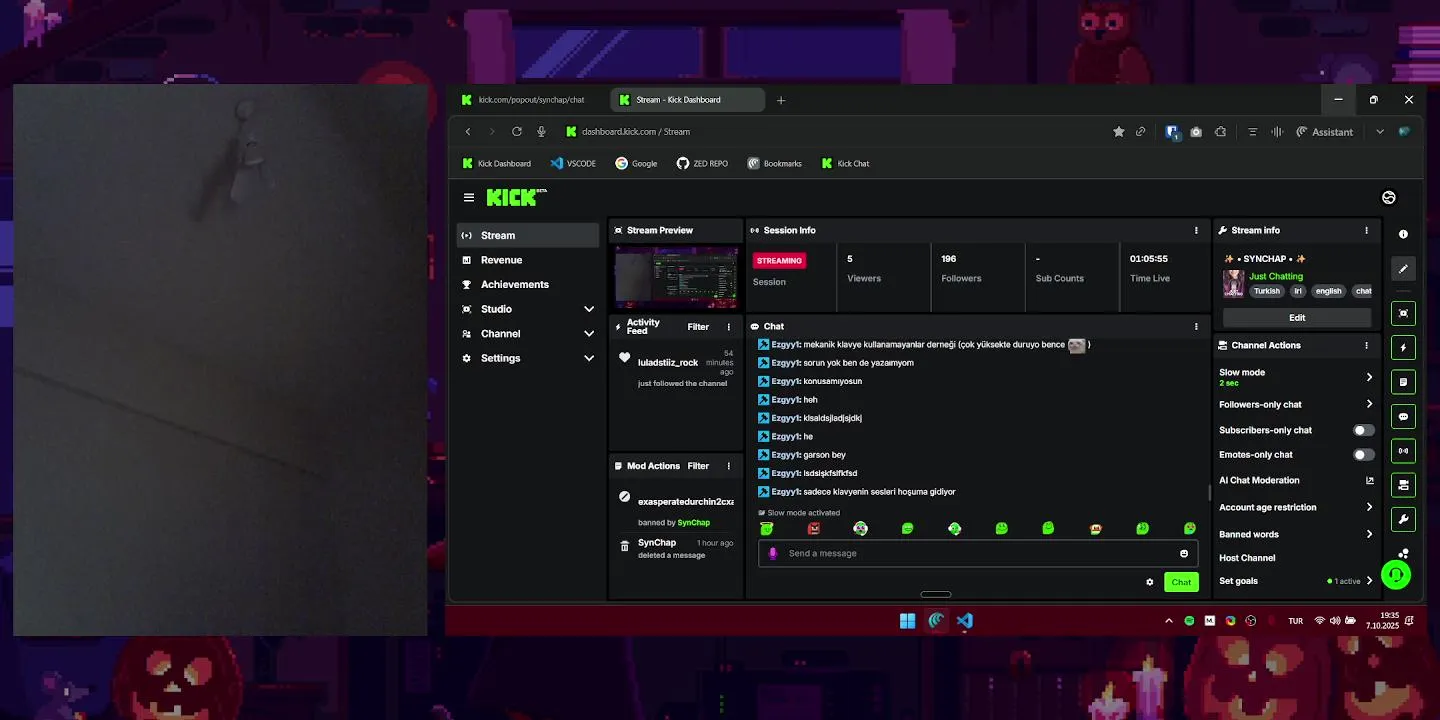Click the browser voice microphone icon
Viewport: 1440px width, 720px height.
541,132
